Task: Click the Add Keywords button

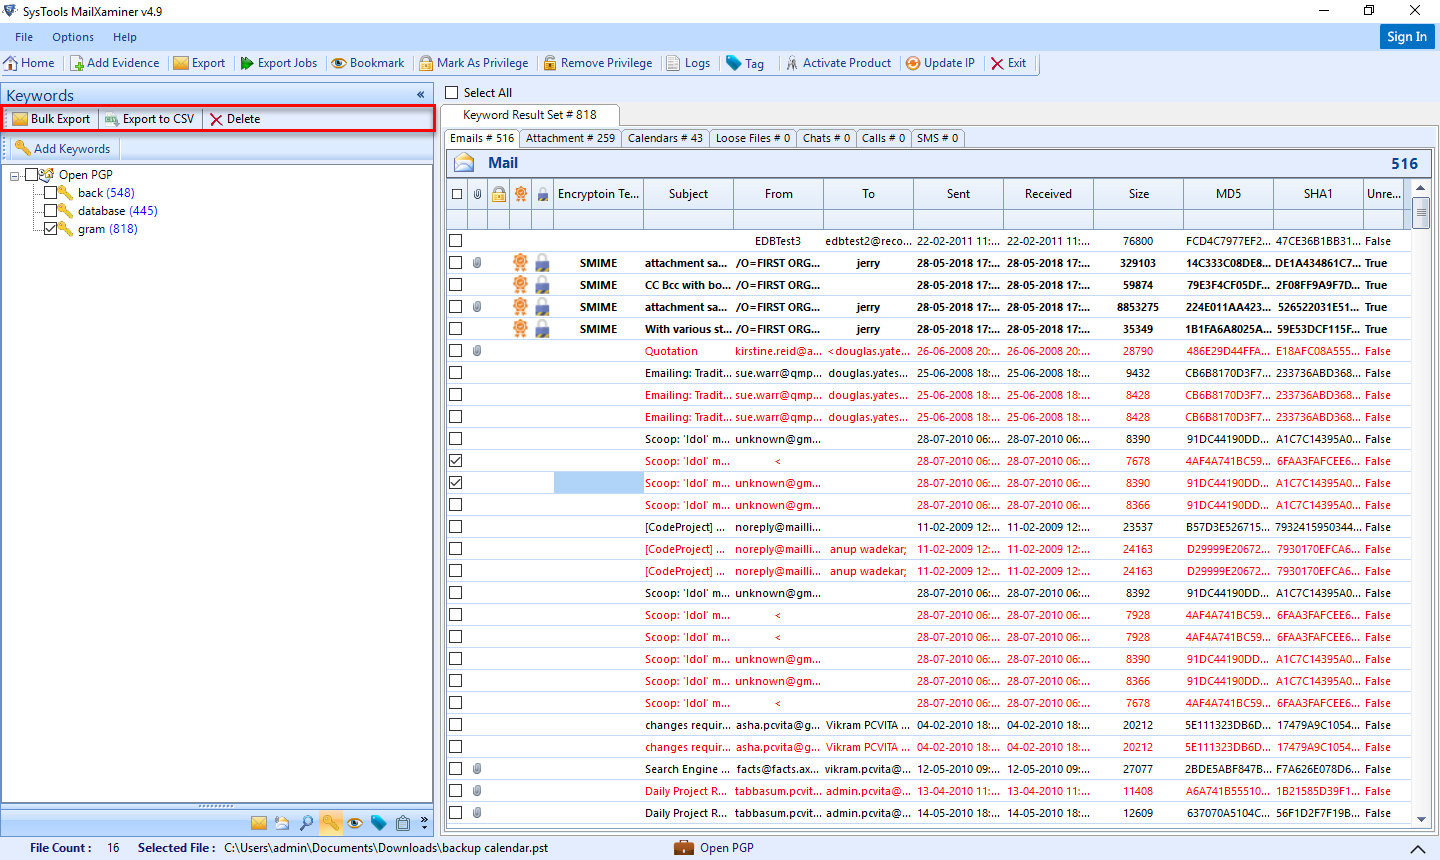Action: [63, 149]
